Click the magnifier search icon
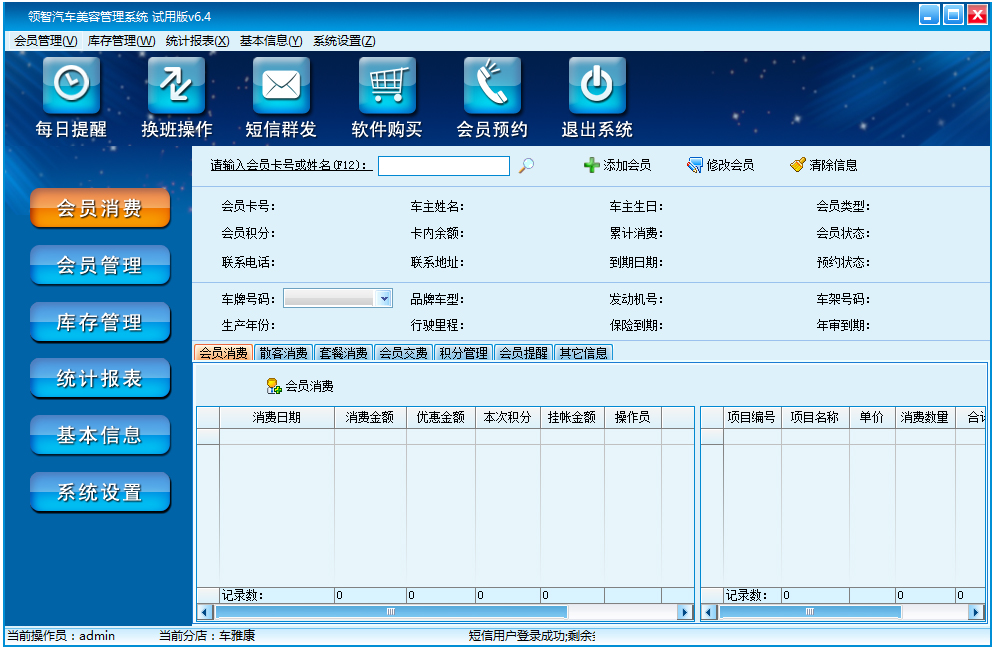Screen dimensions: 994x651 [x=526, y=165]
